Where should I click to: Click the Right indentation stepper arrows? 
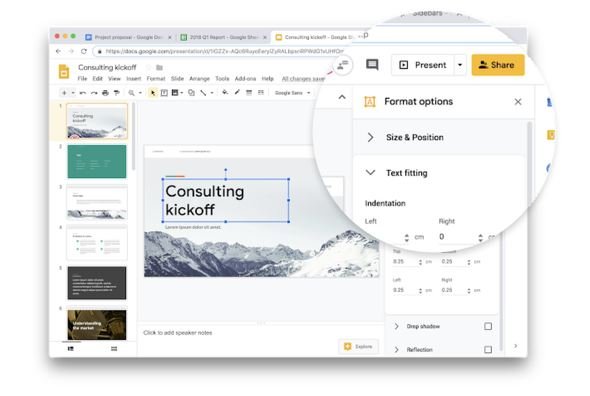tap(481, 238)
